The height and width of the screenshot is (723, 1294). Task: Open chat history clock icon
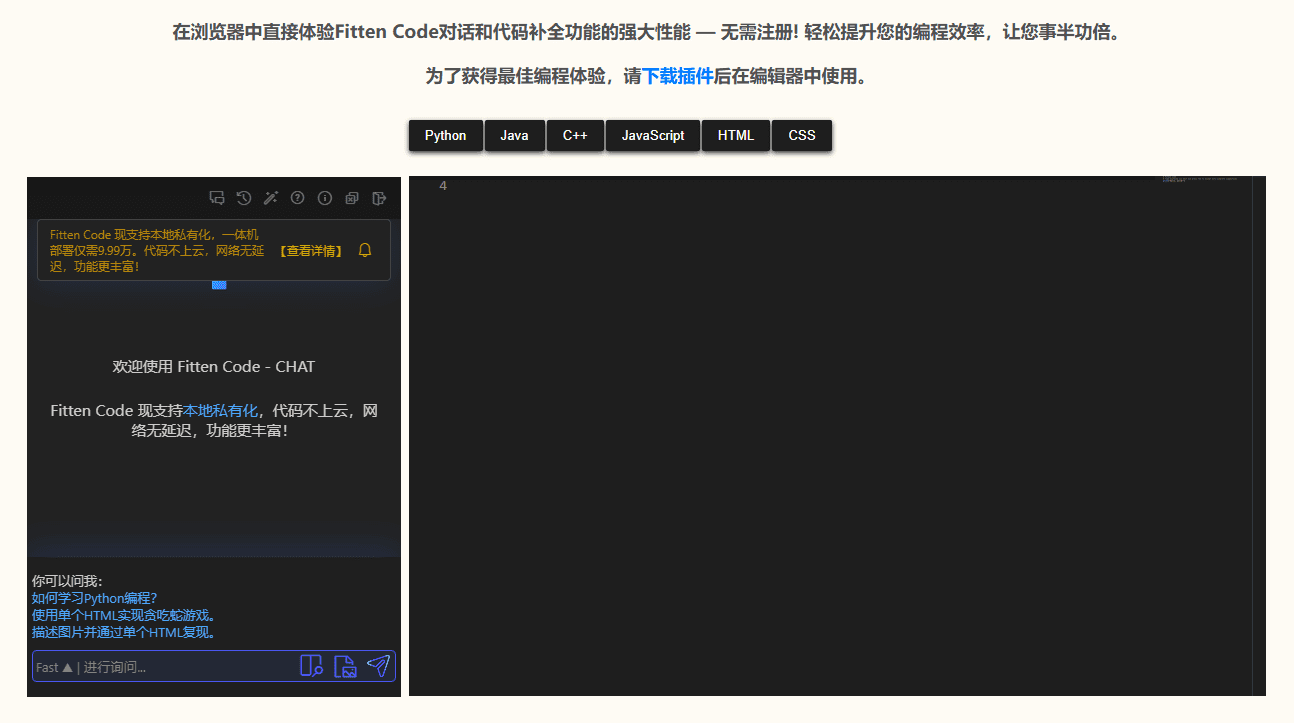point(244,198)
